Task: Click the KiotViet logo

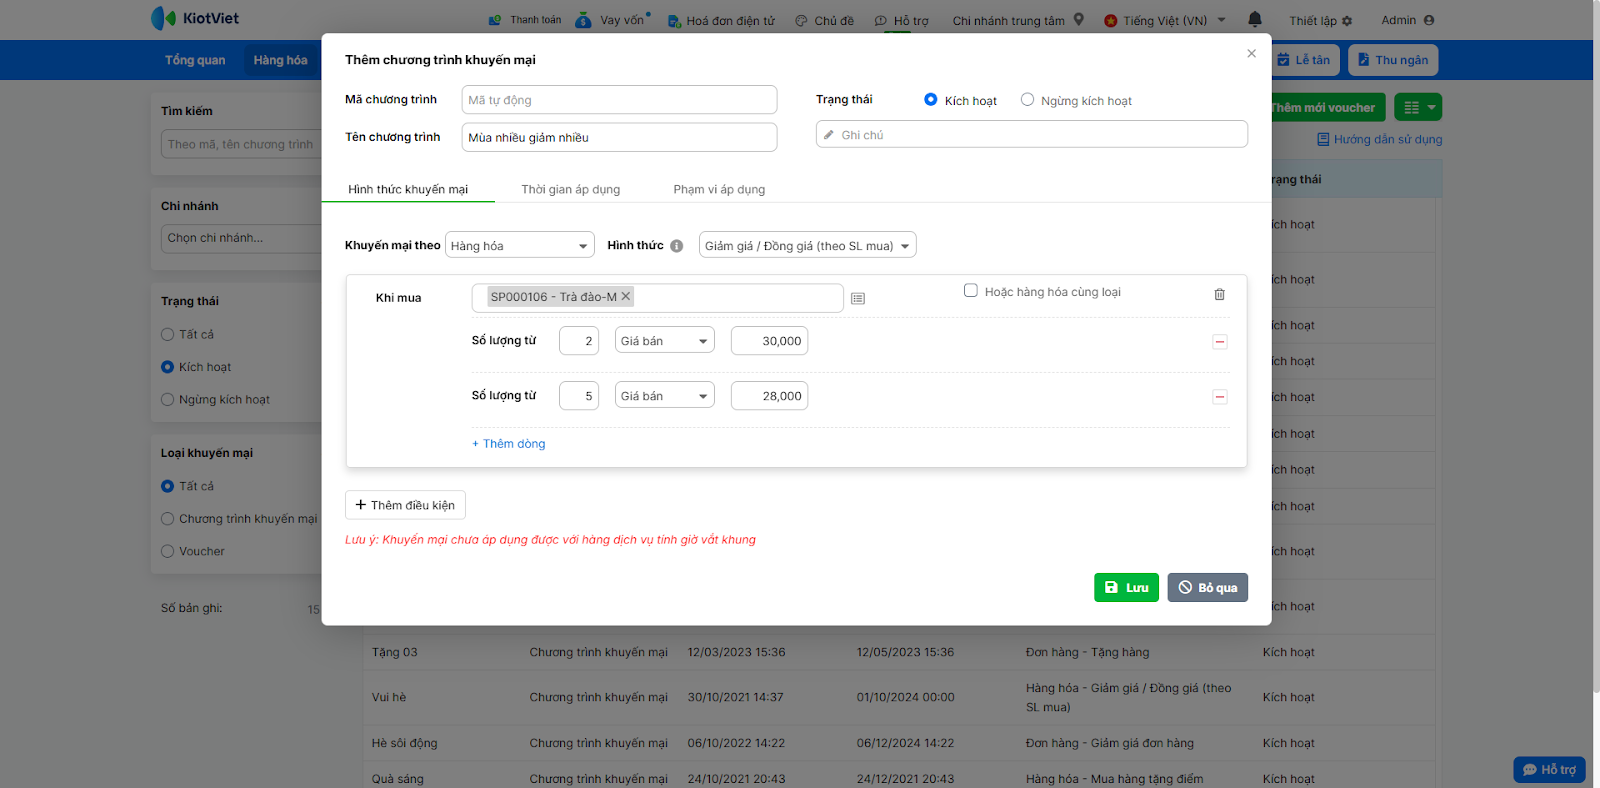Action: coord(195,18)
